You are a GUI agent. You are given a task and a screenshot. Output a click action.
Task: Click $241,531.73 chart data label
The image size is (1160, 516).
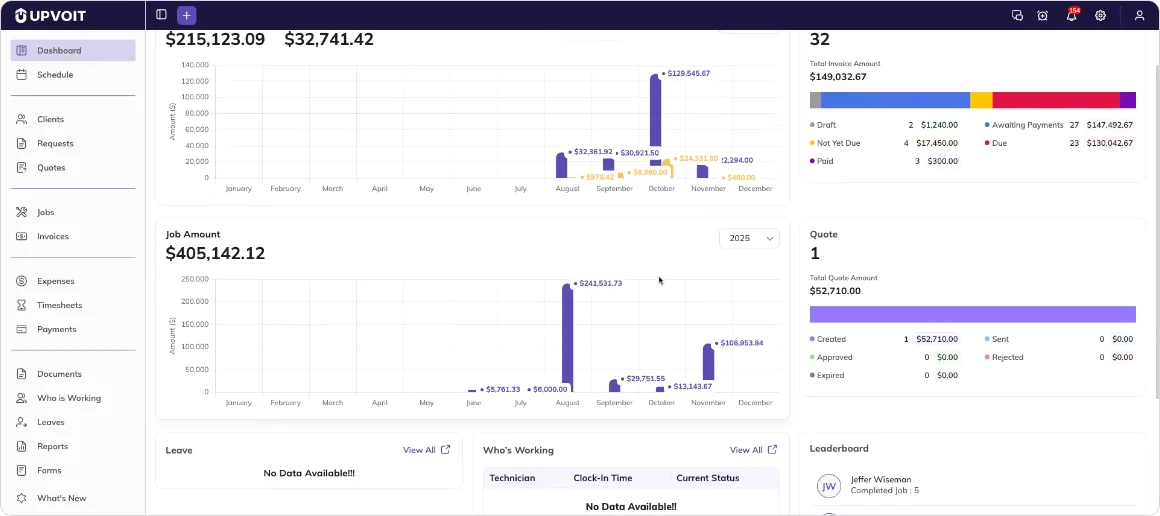click(x=600, y=284)
